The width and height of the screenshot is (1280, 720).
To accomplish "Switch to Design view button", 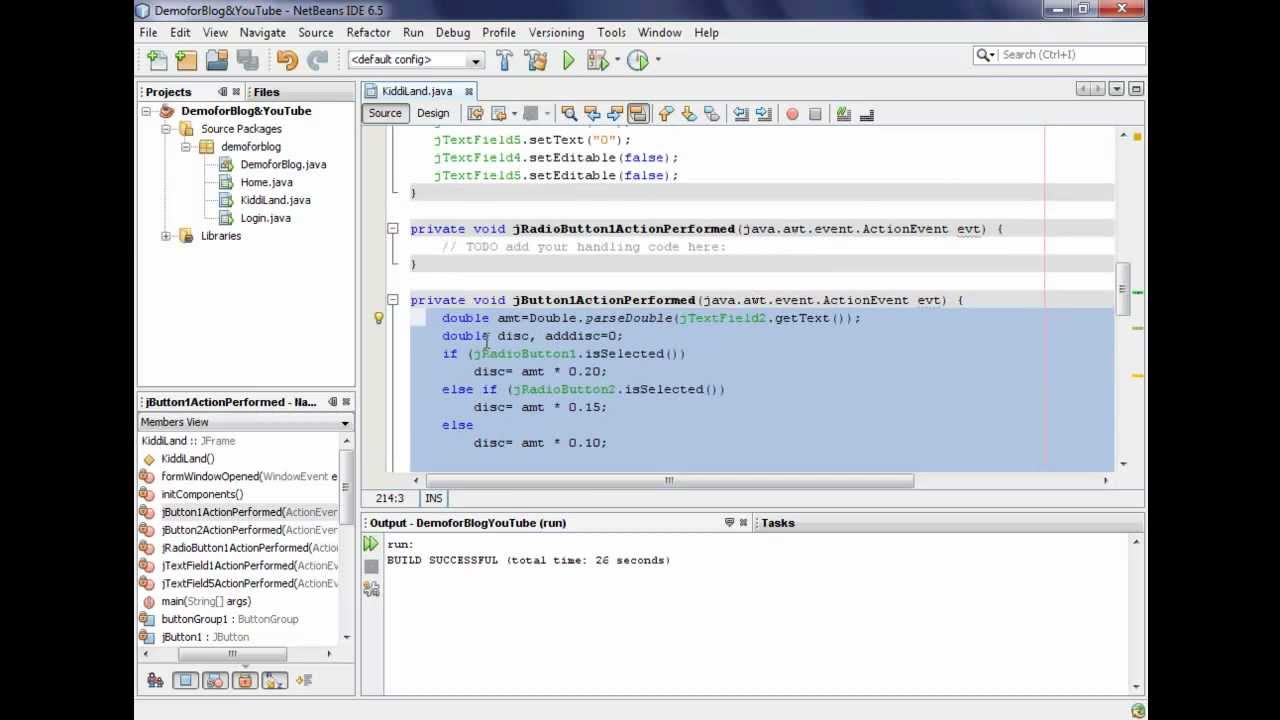I will click(x=433, y=113).
